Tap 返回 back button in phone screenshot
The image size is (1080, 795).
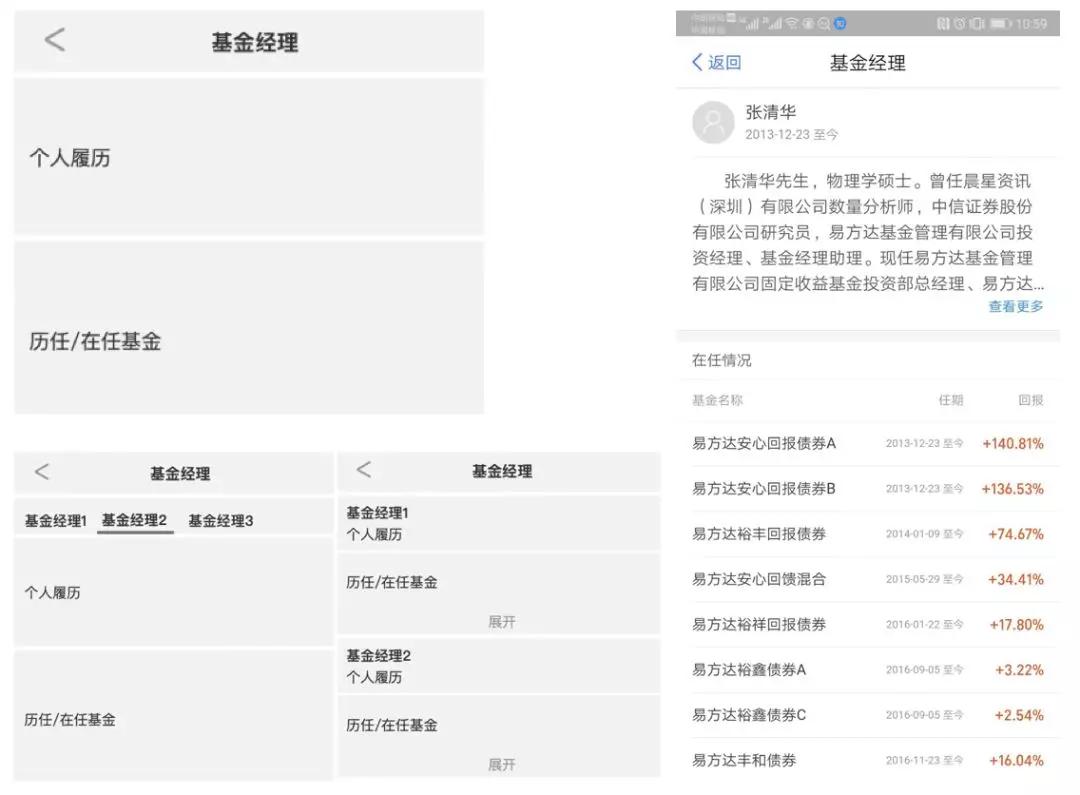click(x=716, y=63)
